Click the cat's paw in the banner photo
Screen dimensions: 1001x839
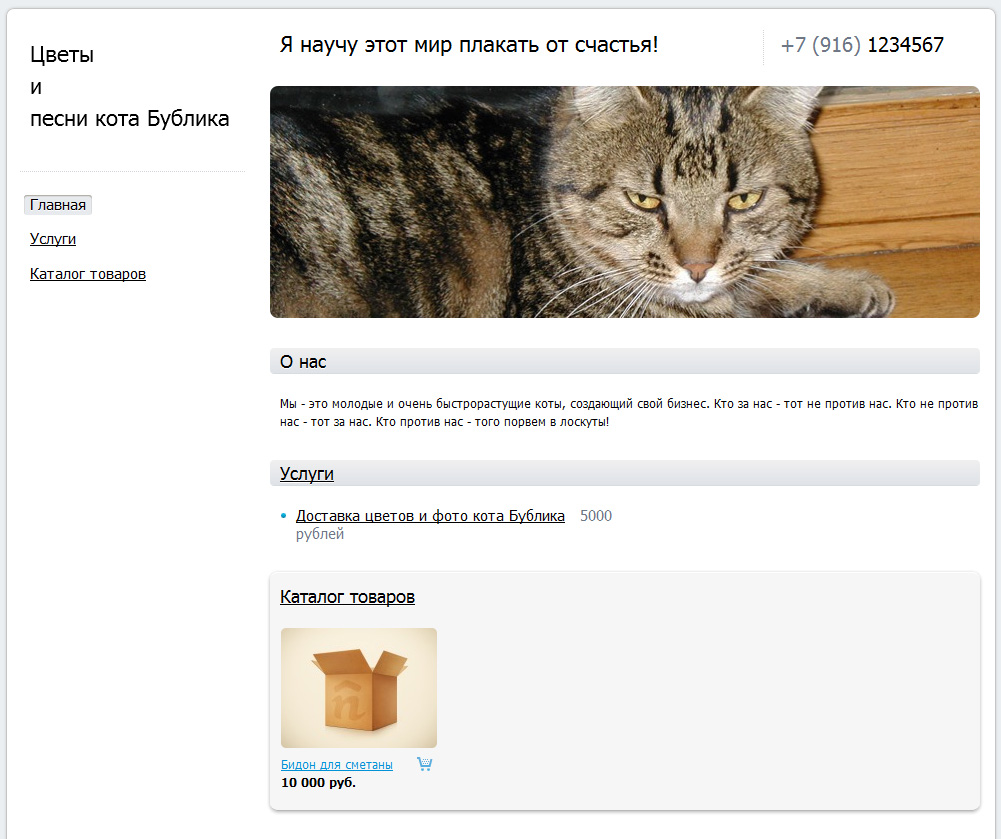(x=862, y=291)
